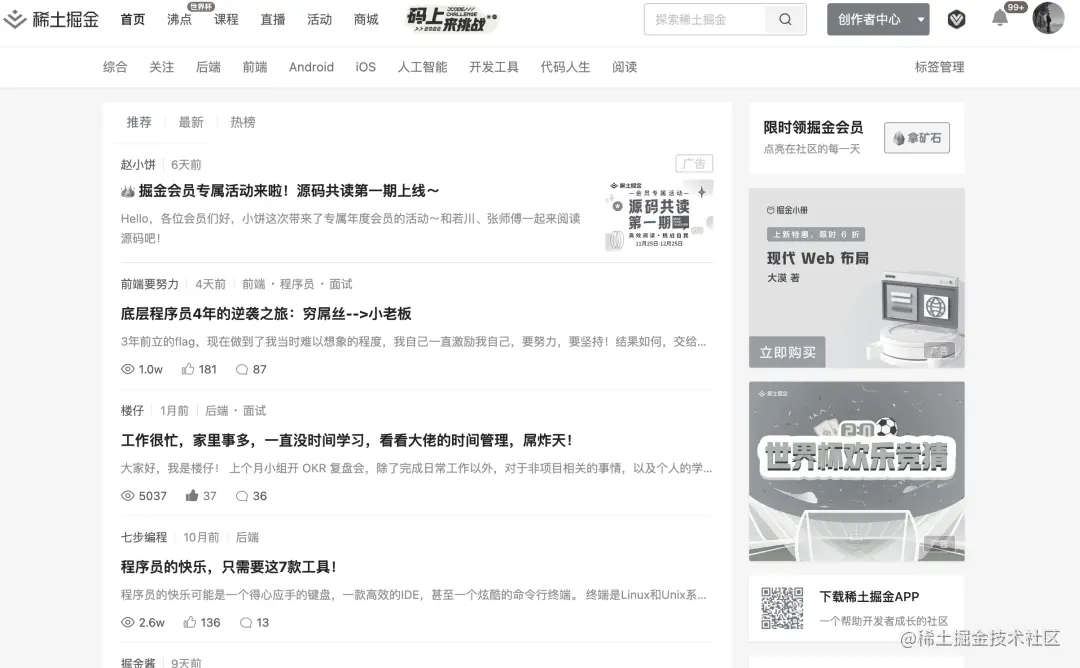This screenshot has width=1080, height=668.
Task: Expand the 创作者中心 dropdown
Action: [877, 19]
